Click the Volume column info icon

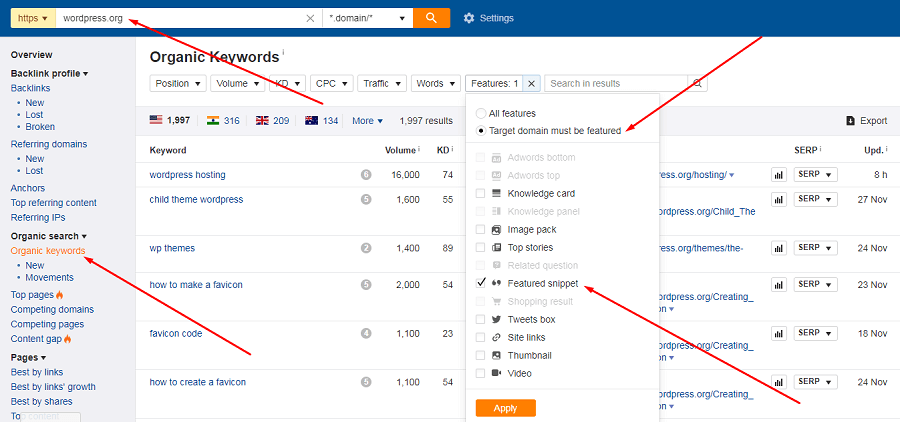coord(418,149)
